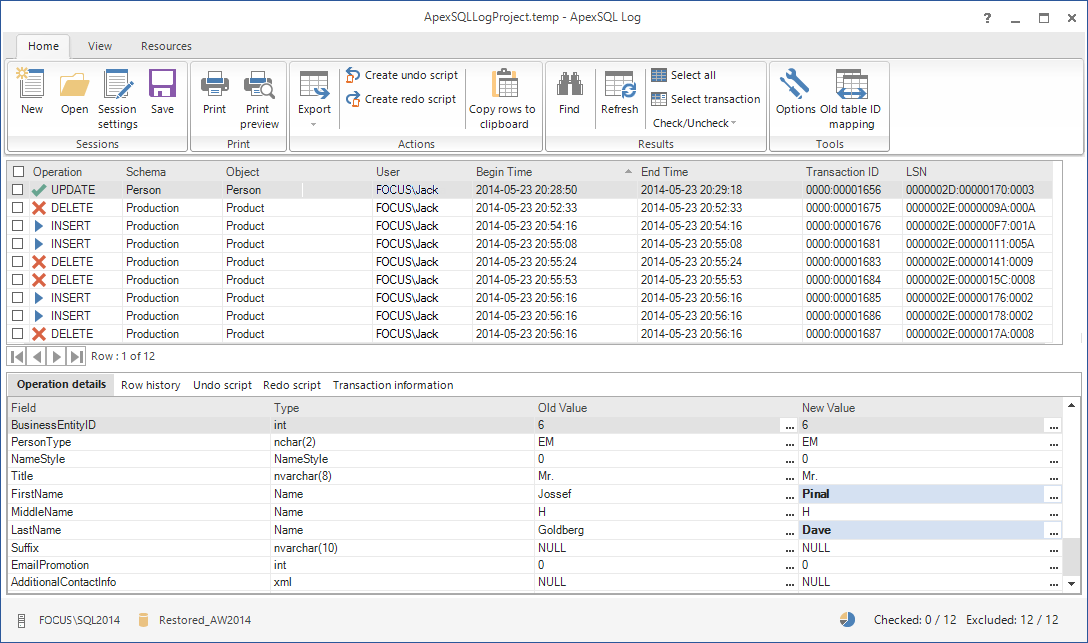The height and width of the screenshot is (643, 1088).
Task: Click details scrollbar up arrow
Action: click(x=1072, y=405)
